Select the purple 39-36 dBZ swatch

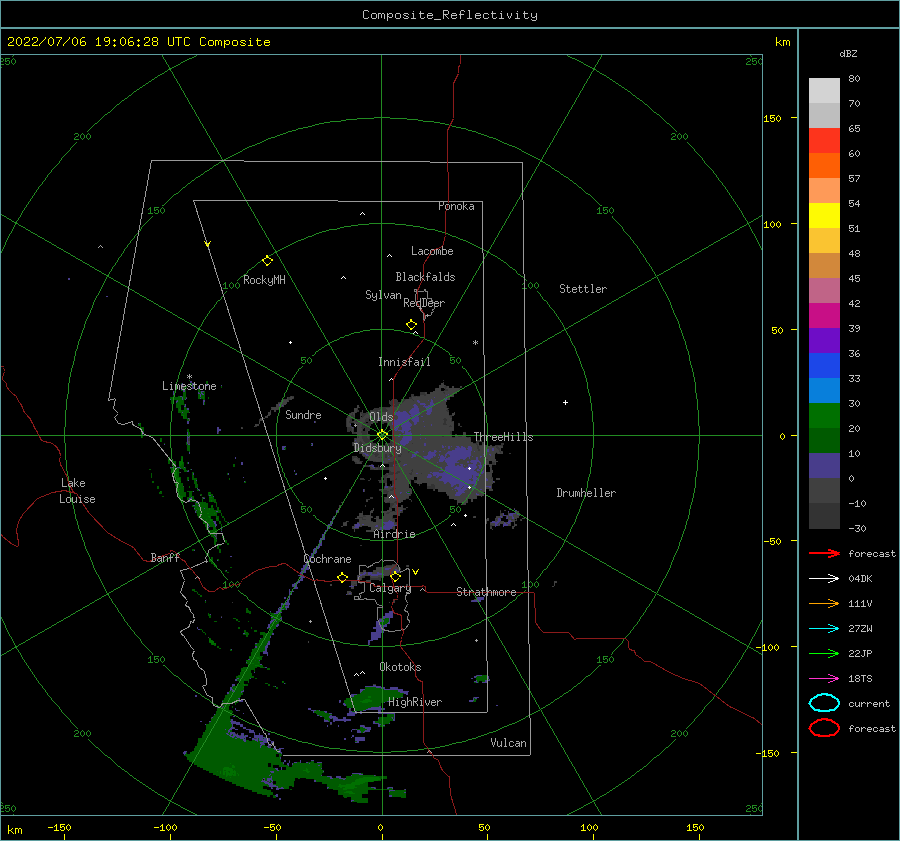(824, 341)
